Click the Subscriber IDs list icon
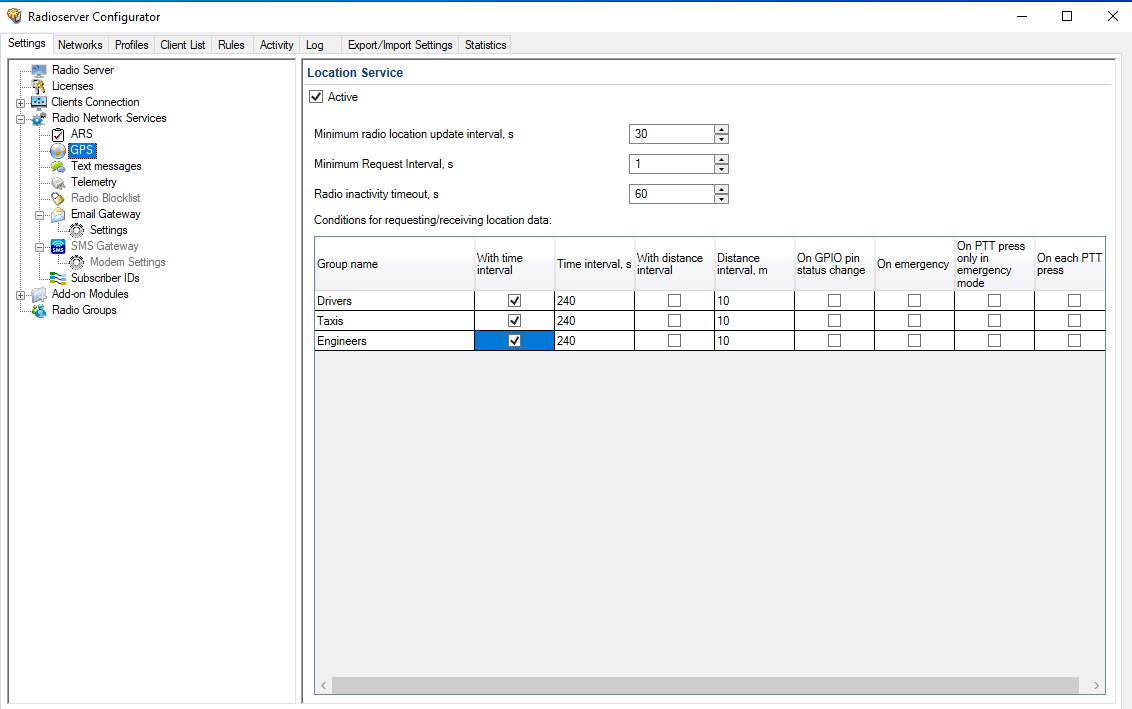This screenshot has width=1132, height=709. coord(58,278)
